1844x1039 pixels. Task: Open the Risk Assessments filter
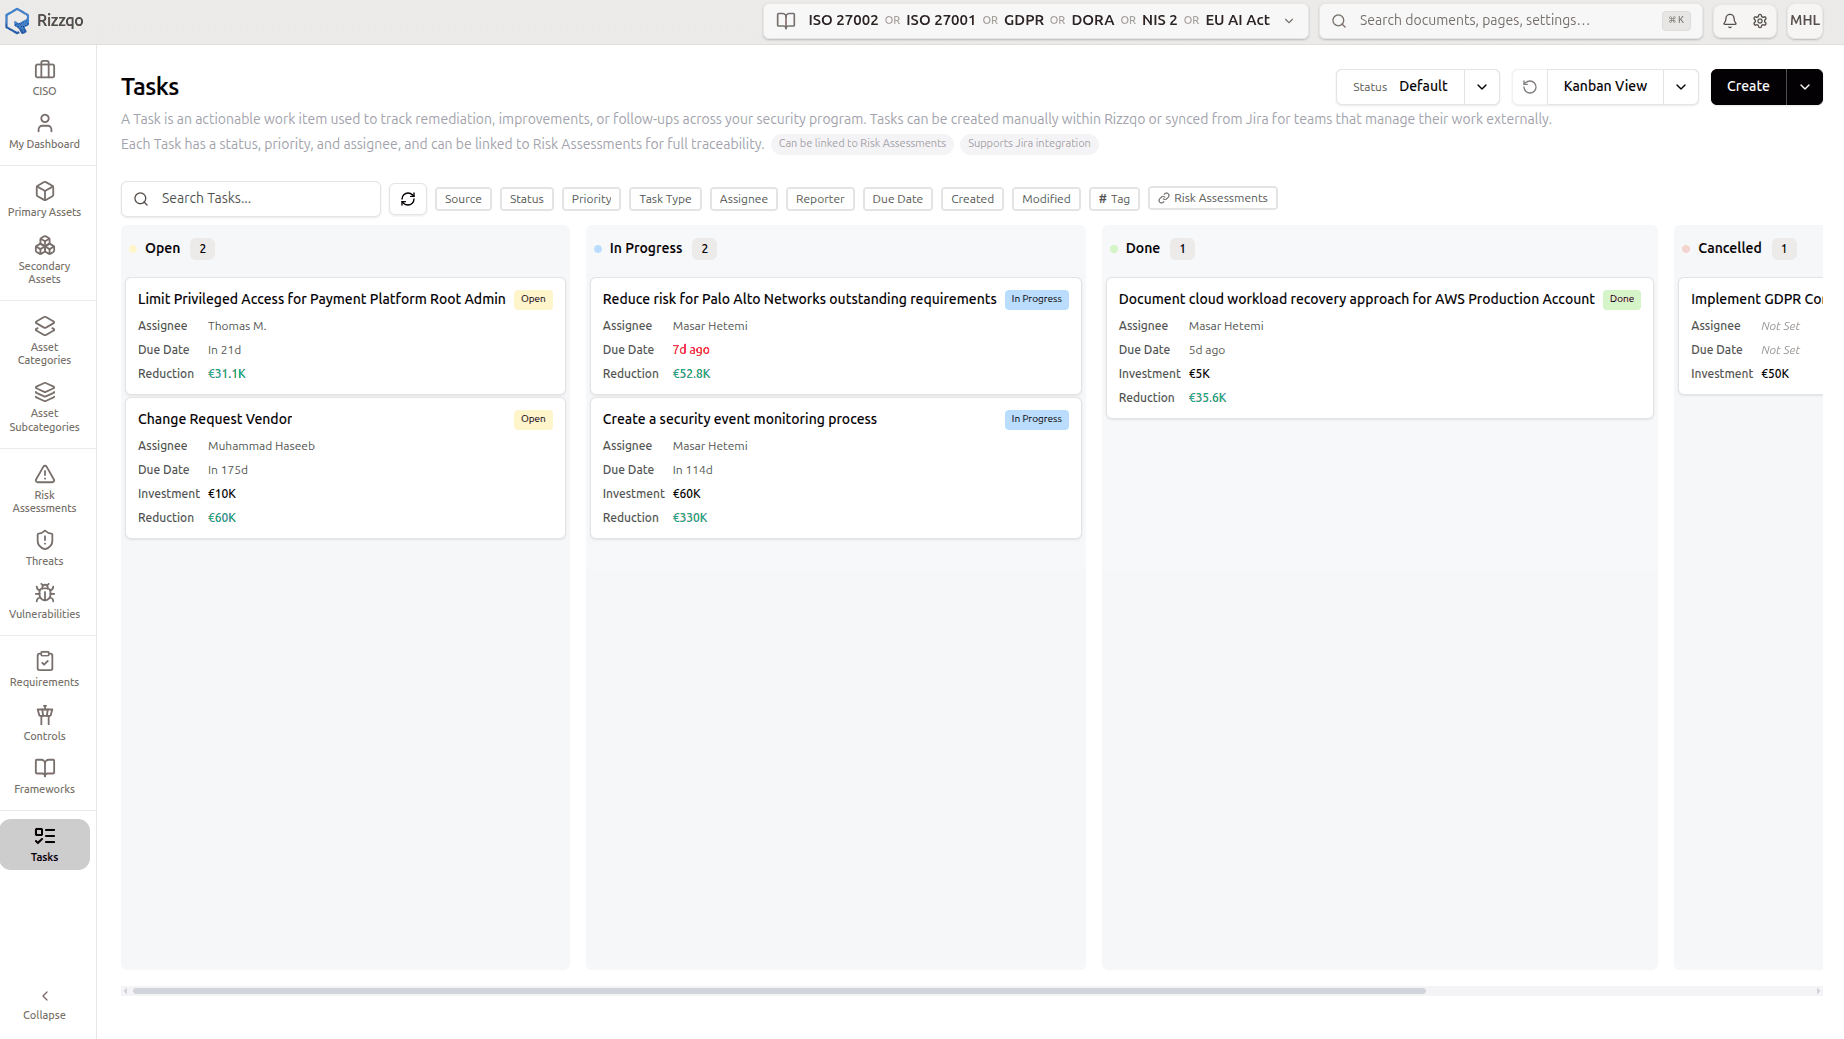point(1213,198)
